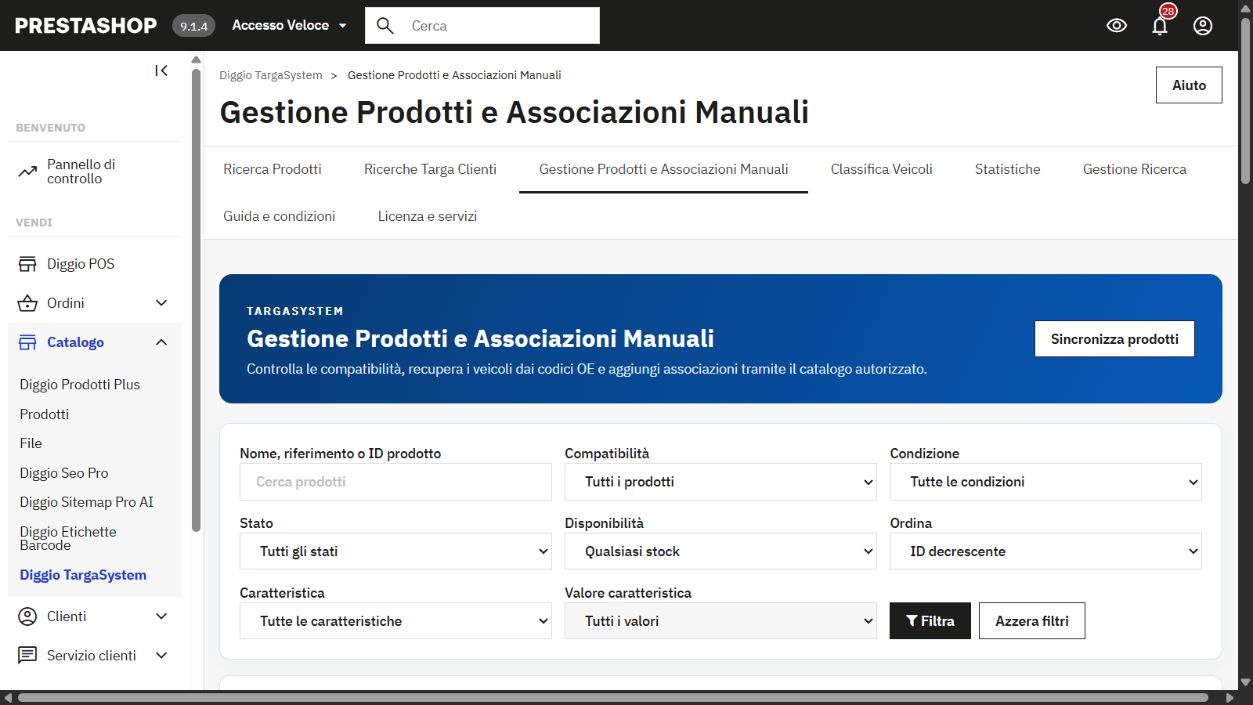
Task: View the shop via eye icon
Action: point(1117,26)
